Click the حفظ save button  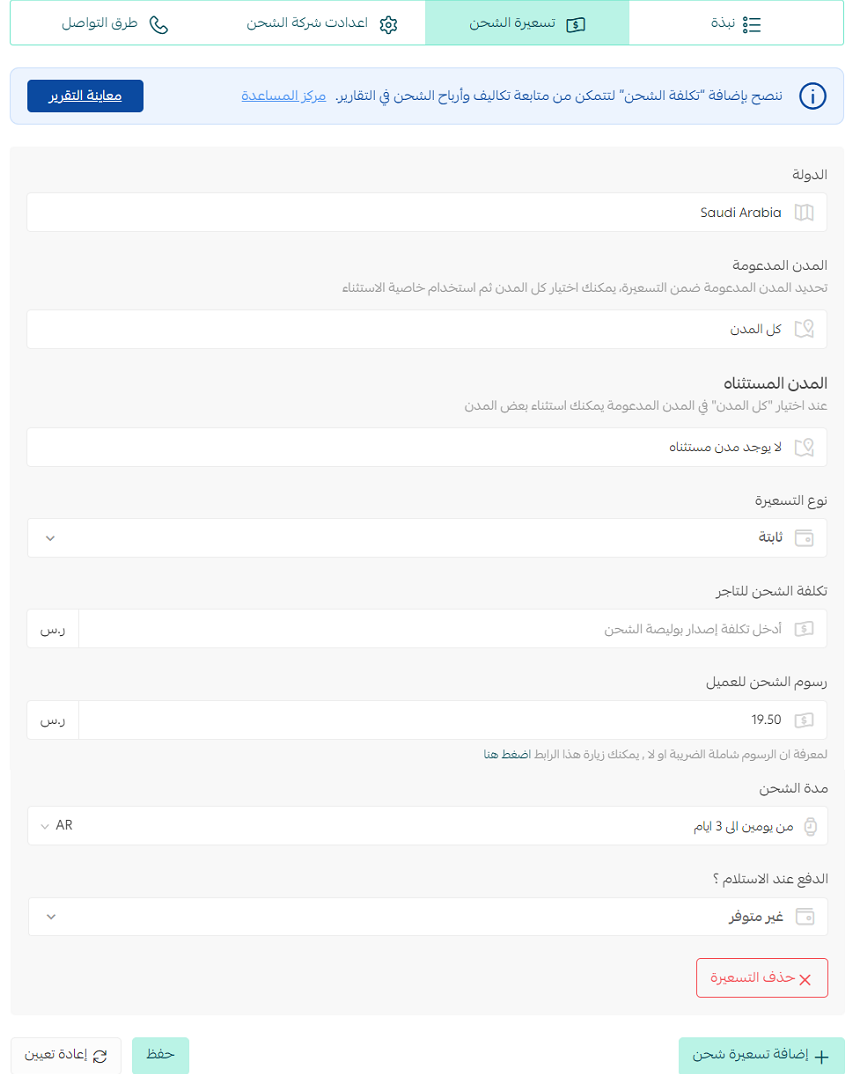pos(160,1055)
